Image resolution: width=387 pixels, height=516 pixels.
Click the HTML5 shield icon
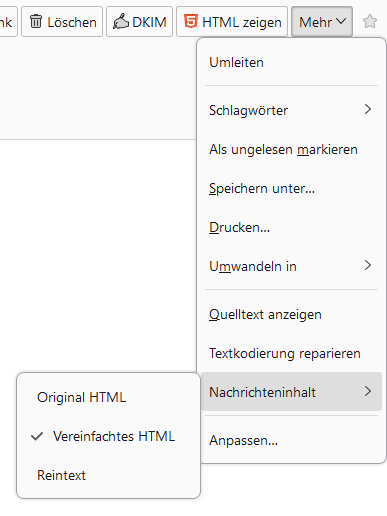[x=191, y=21]
